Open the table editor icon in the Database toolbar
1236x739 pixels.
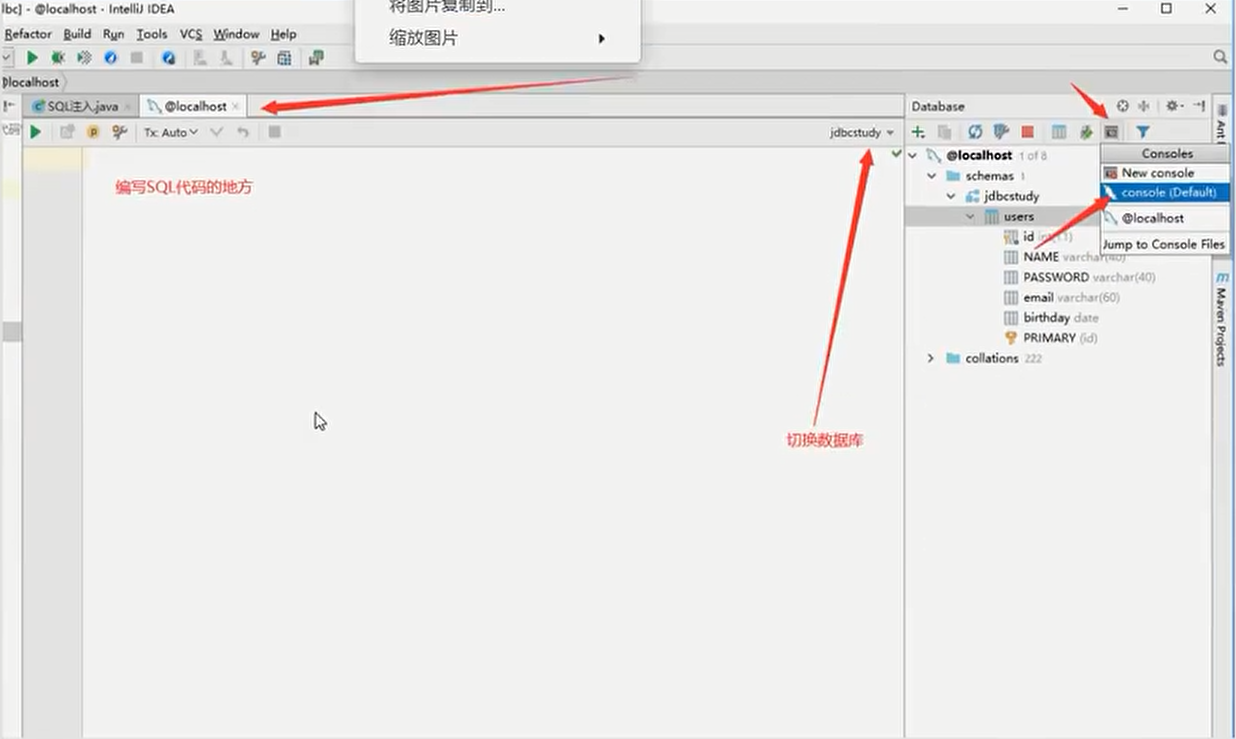(1059, 132)
